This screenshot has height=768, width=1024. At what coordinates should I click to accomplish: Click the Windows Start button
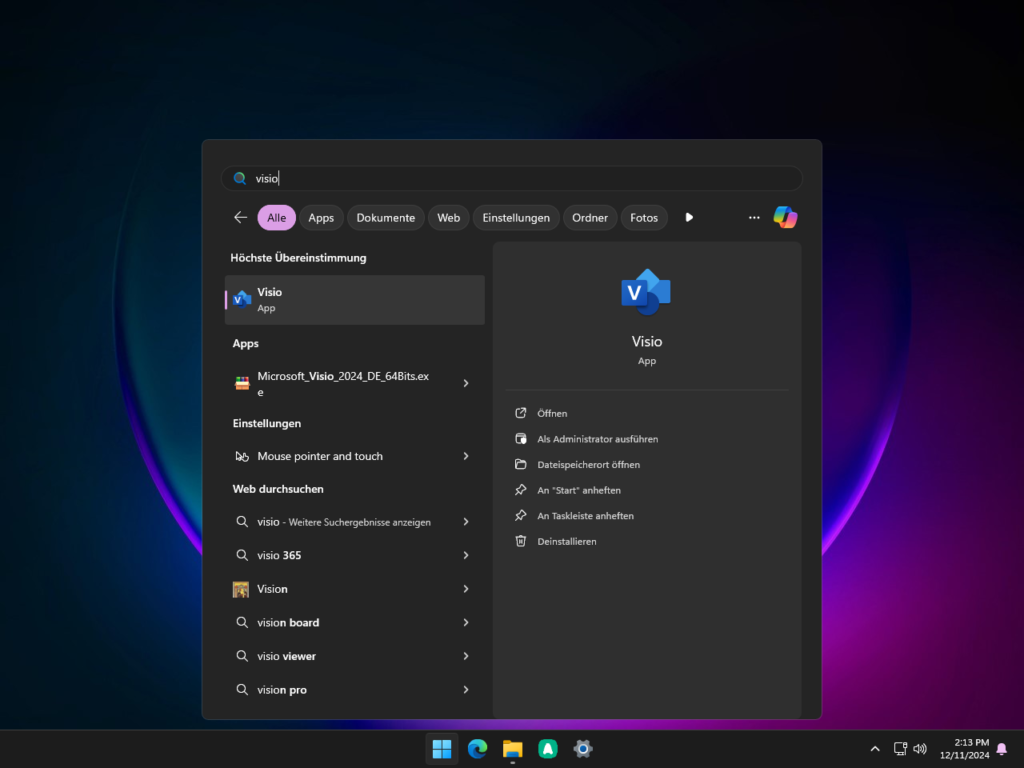point(442,748)
